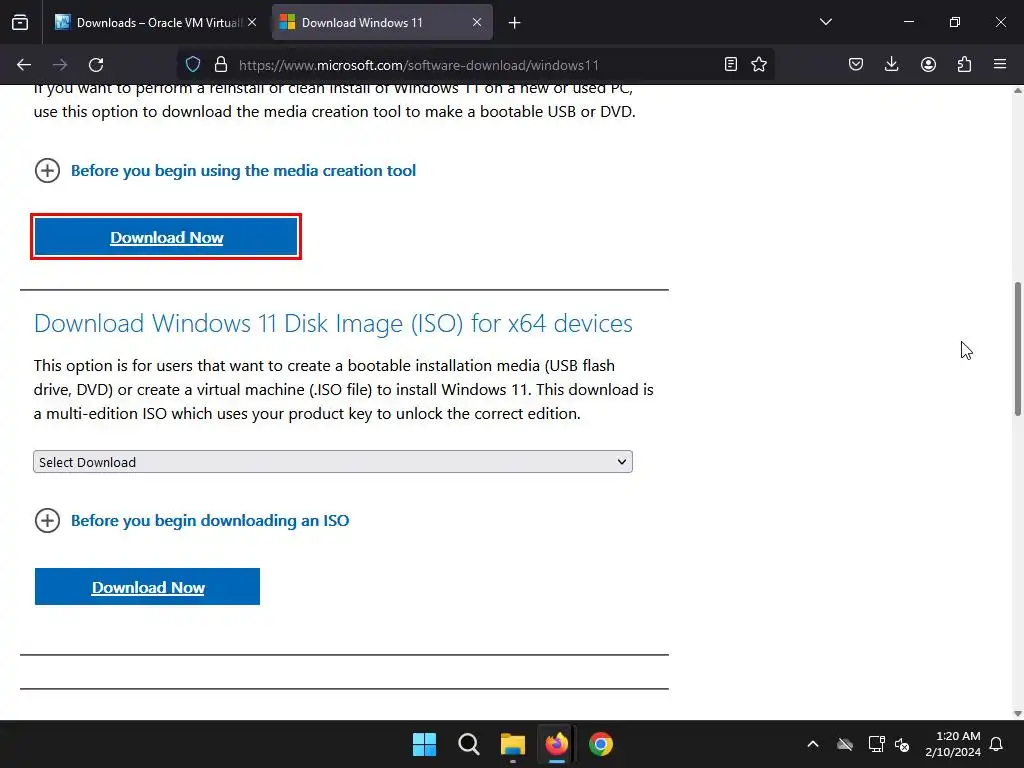Viewport: 1024px width, 768px height.
Task: Bookmark this page with the star
Action: tap(759, 64)
